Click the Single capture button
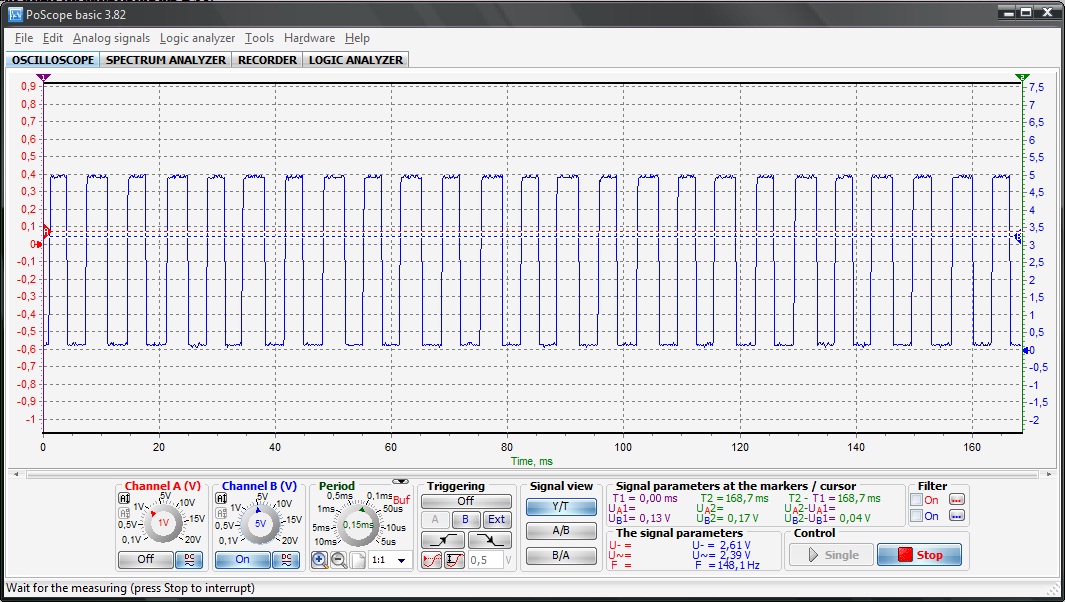 click(831, 555)
